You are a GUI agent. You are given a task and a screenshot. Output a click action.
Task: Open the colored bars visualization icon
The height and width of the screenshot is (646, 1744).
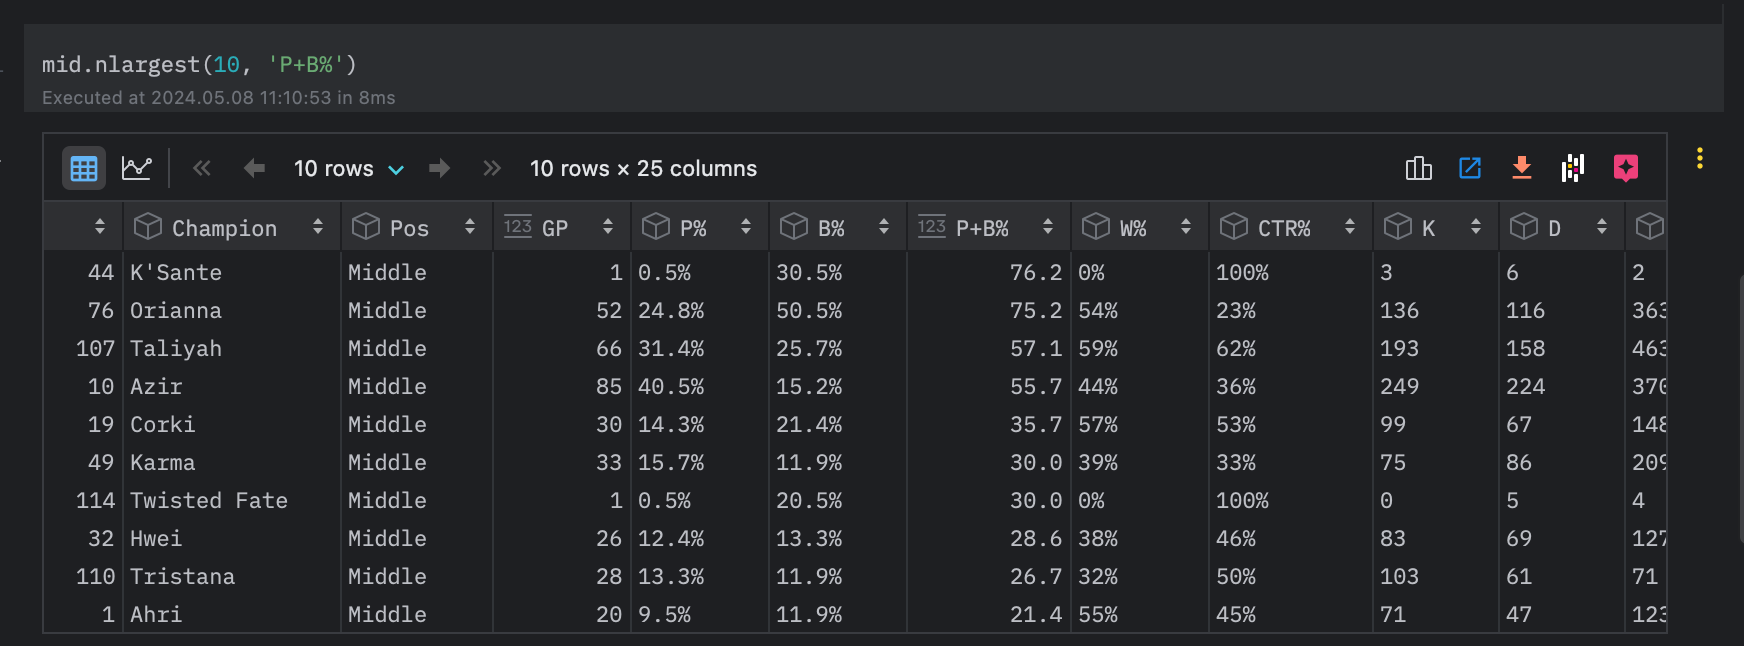(x=1574, y=168)
